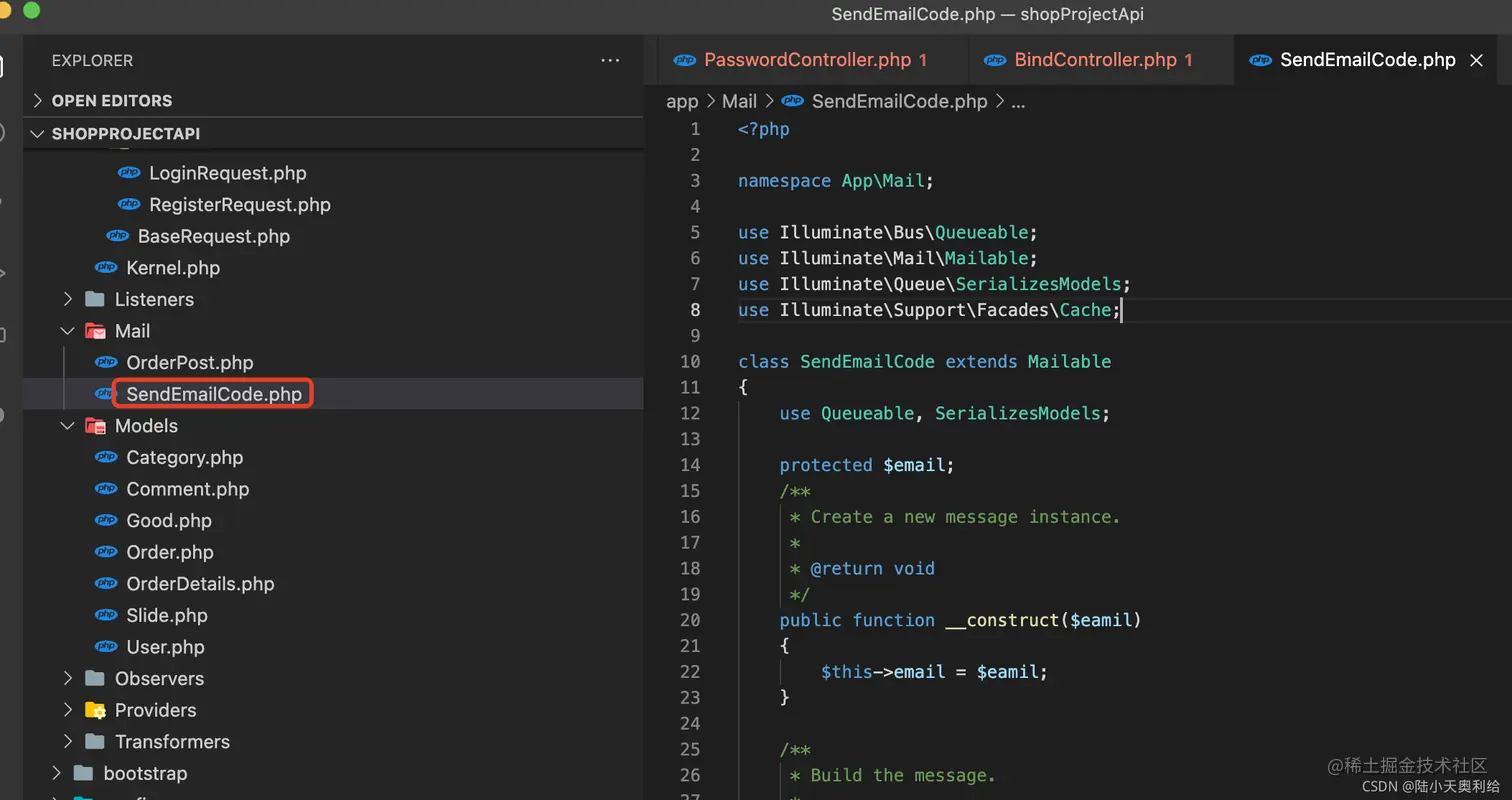
Task: Open Order.php model file
Action: pos(169,552)
